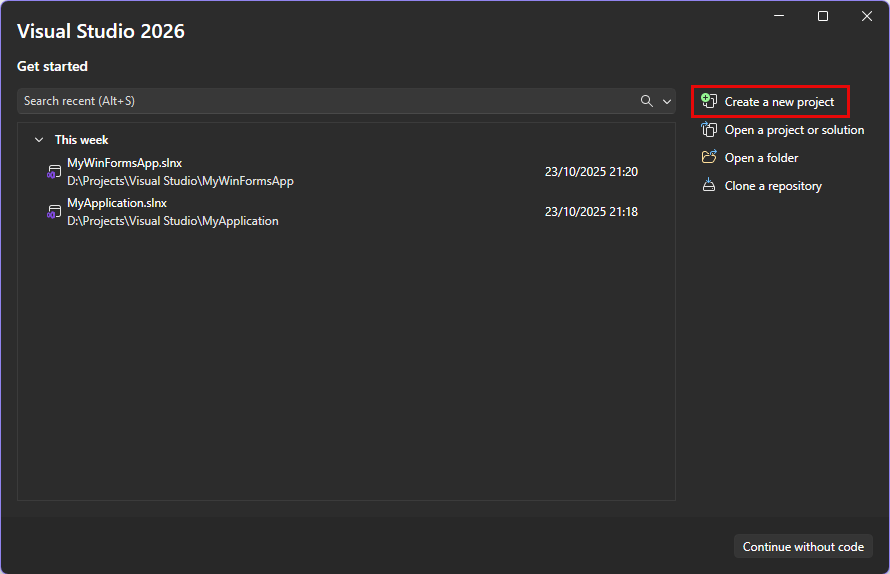Click the Clone a repository icon
The width and height of the screenshot is (890, 574).
(x=709, y=185)
